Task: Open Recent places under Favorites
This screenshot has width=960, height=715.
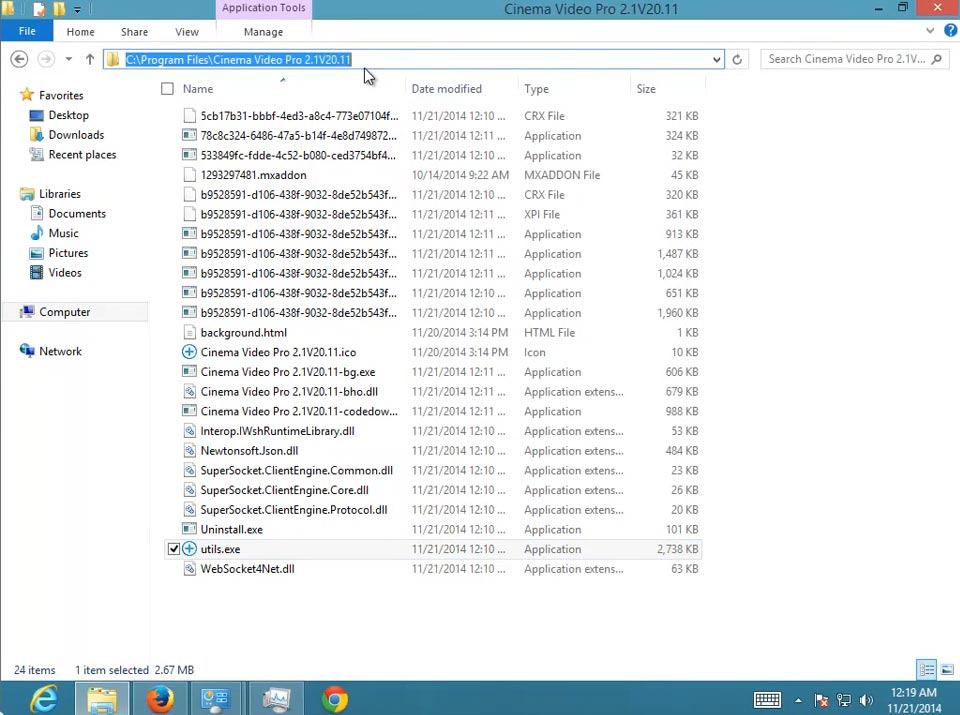Action: click(x=82, y=154)
